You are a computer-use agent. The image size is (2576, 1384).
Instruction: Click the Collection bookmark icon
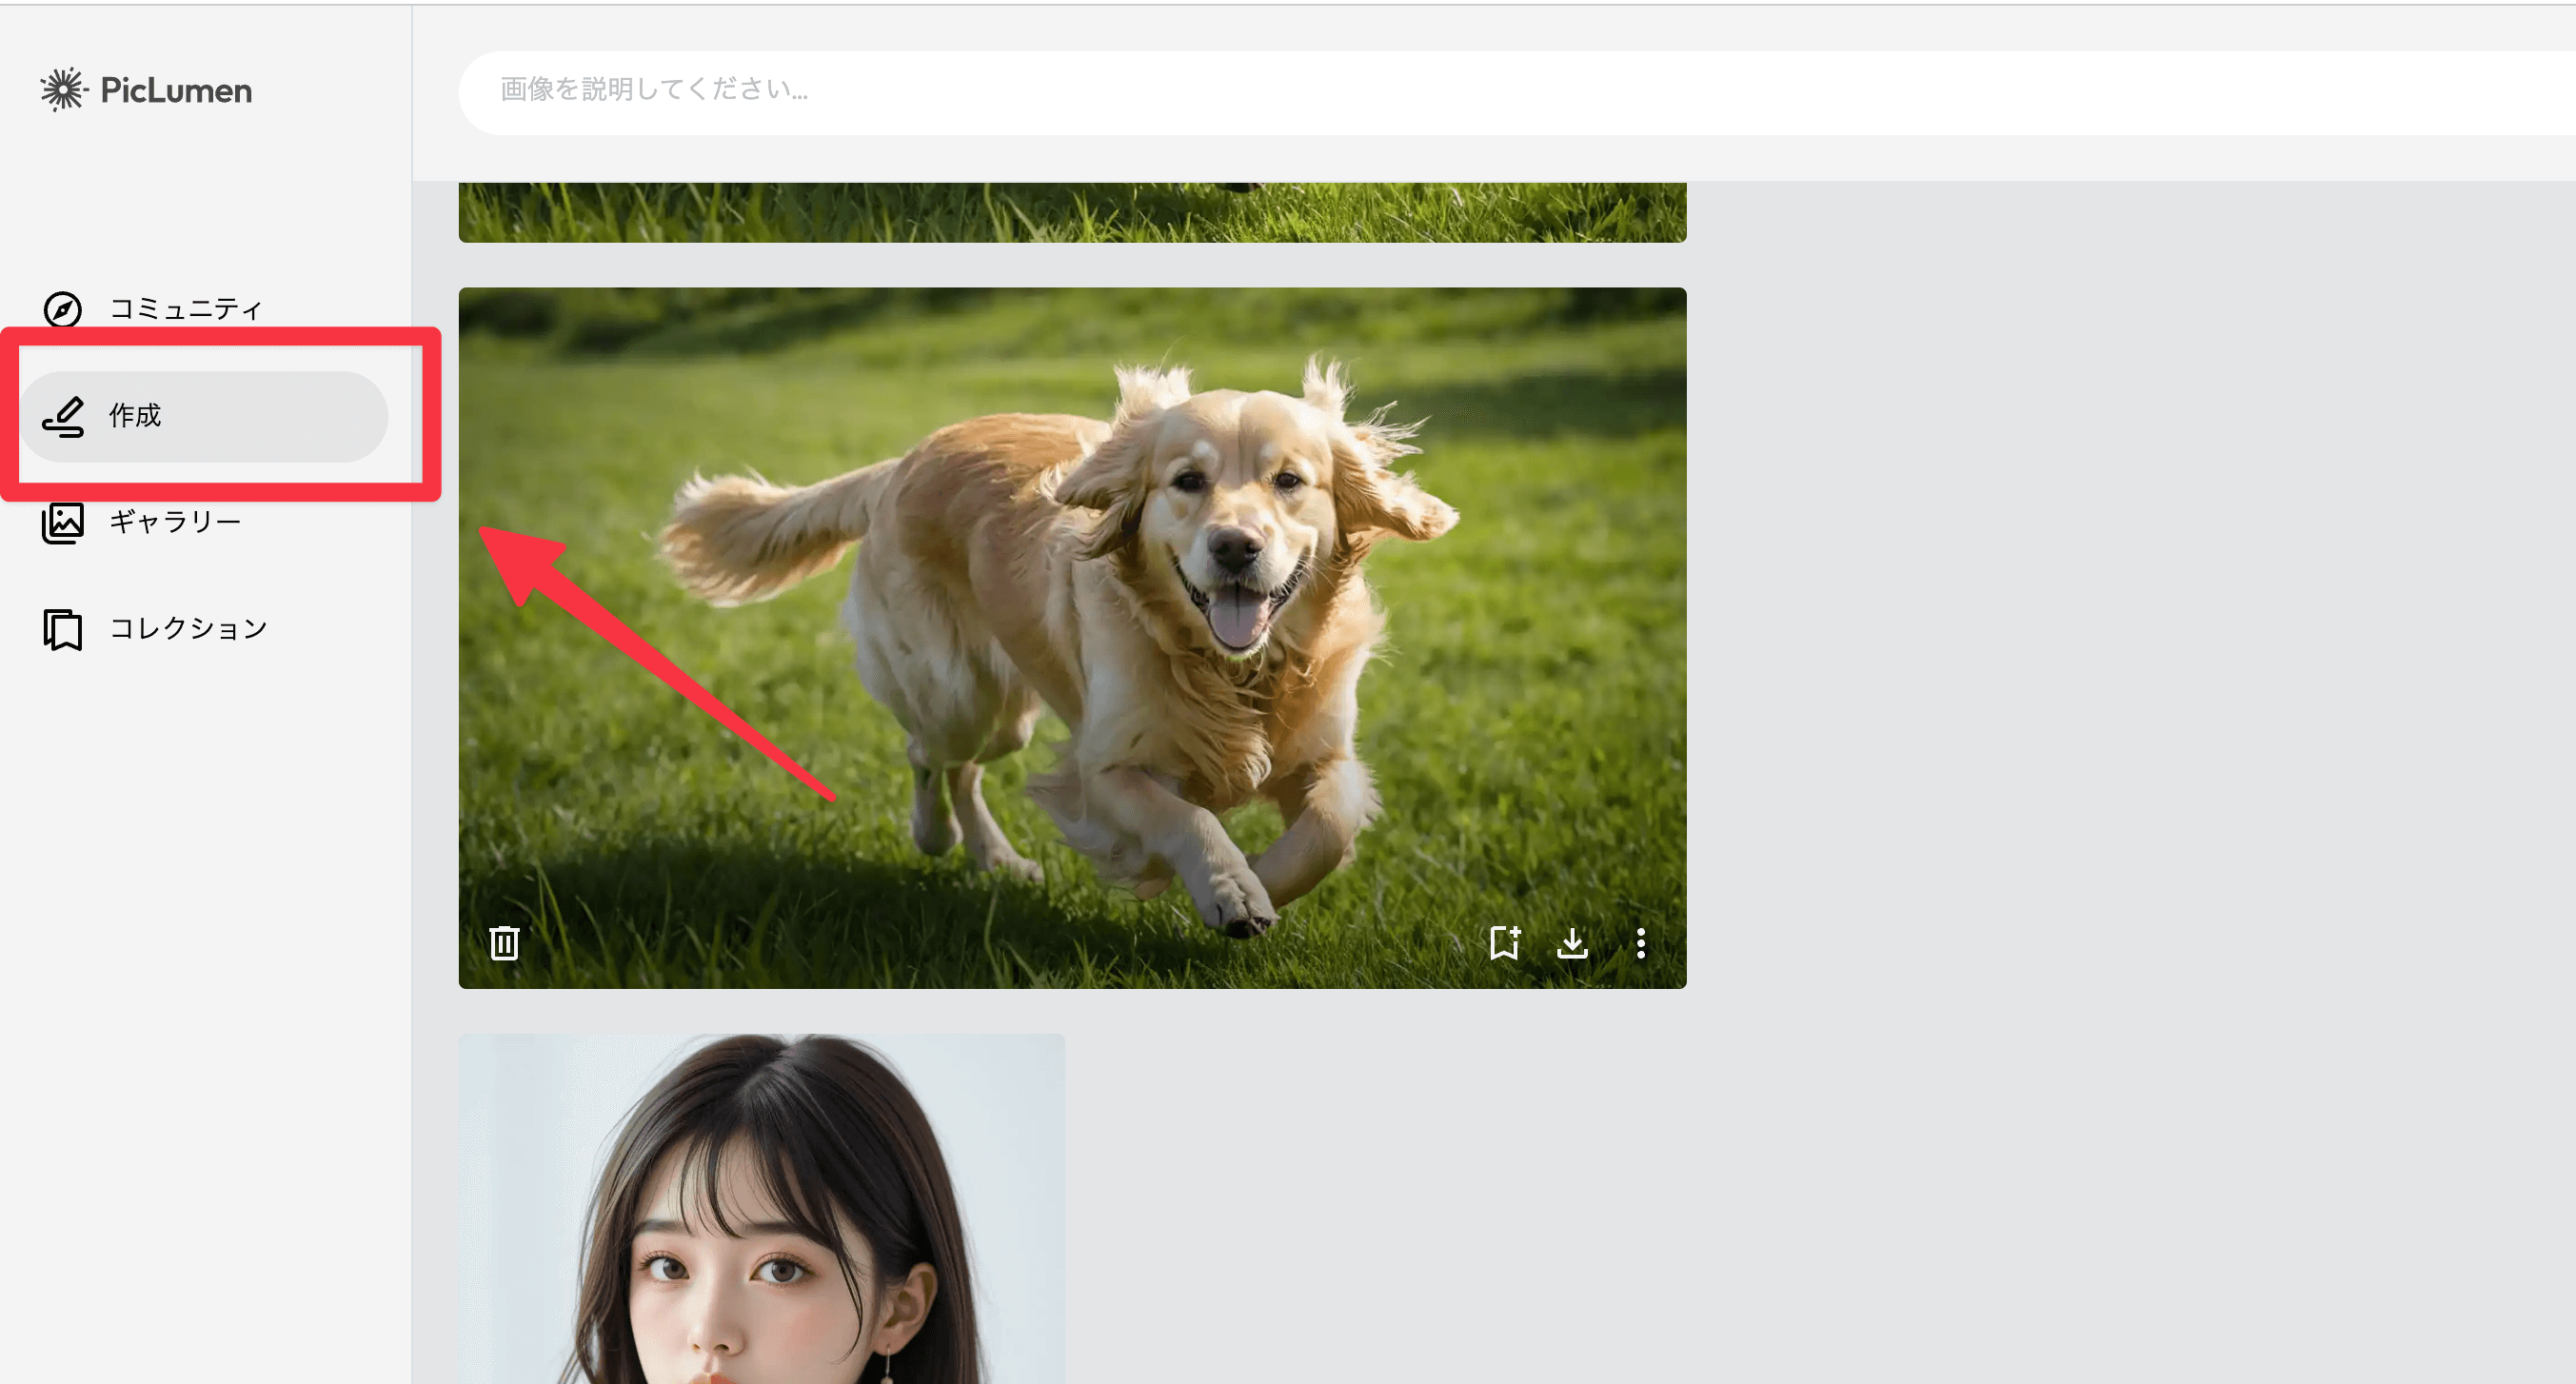62,630
